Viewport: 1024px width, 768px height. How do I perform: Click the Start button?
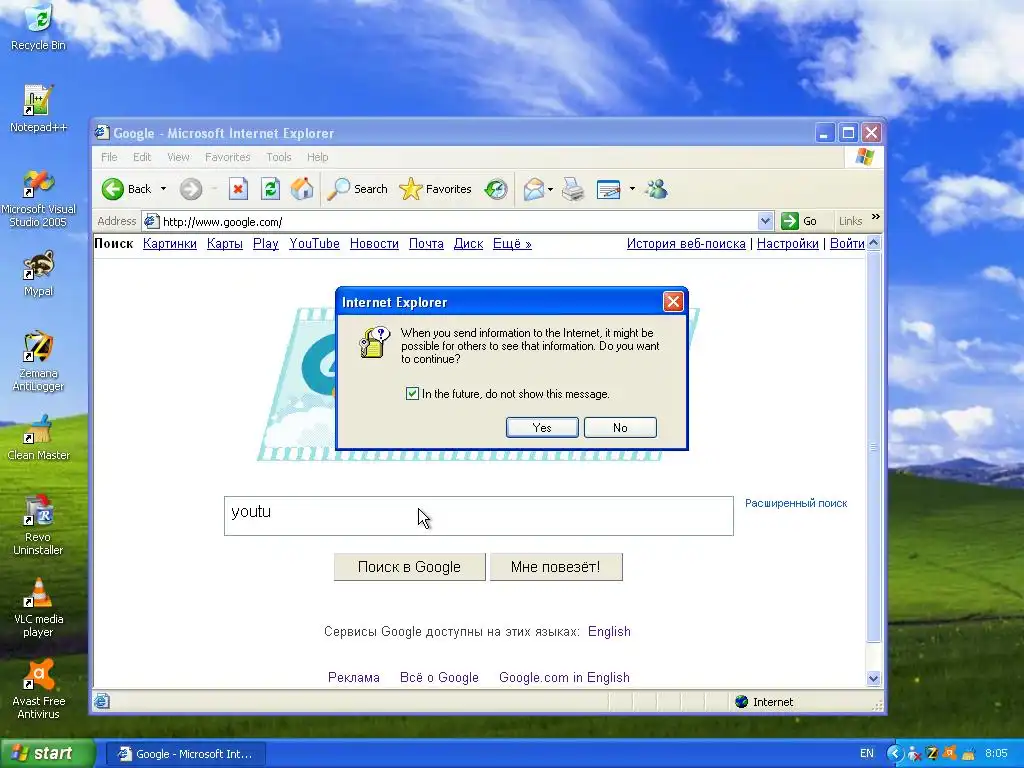click(46, 754)
